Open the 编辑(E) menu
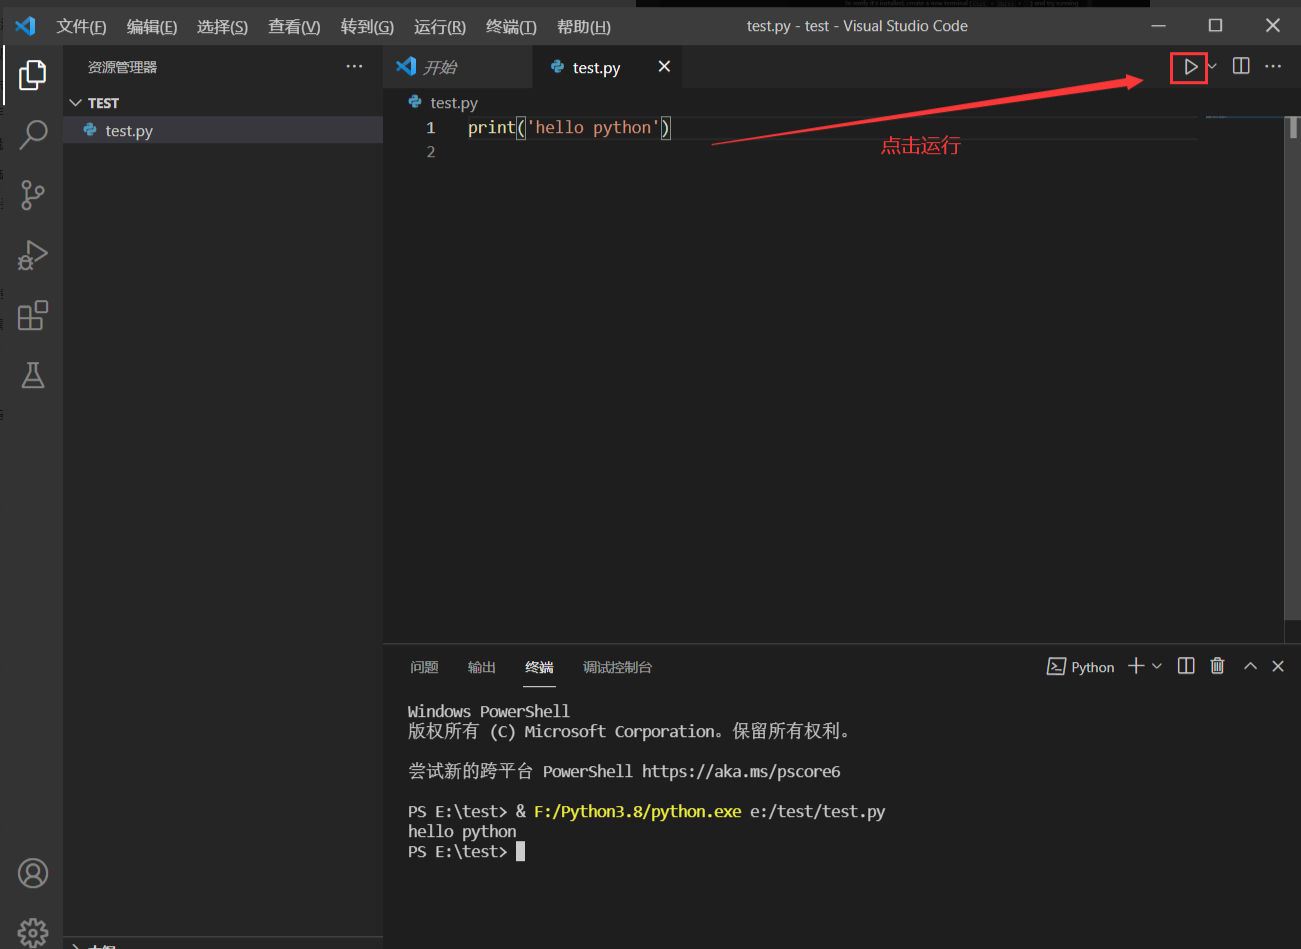Viewport: 1301px width, 949px height. click(152, 26)
